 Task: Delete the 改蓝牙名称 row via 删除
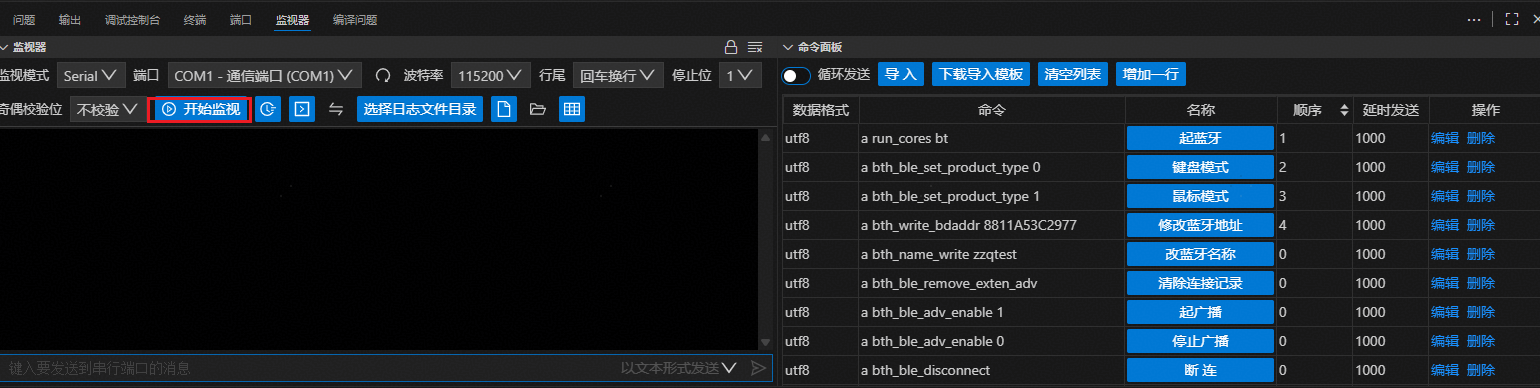click(x=1481, y=254)
